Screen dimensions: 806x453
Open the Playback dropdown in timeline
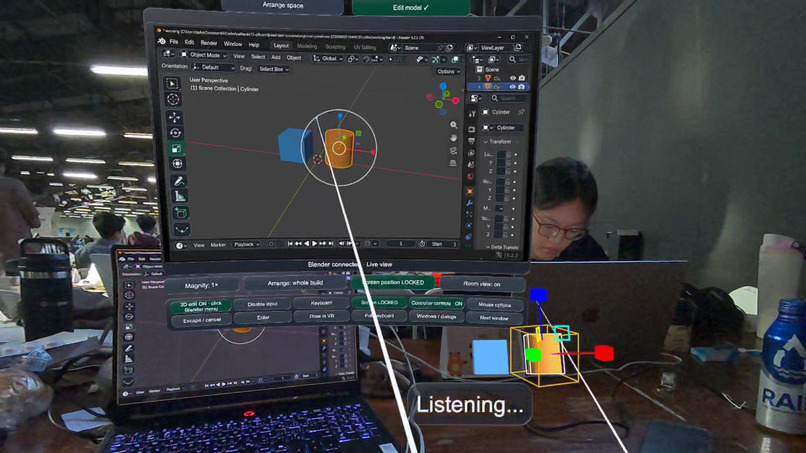[246, 245]
